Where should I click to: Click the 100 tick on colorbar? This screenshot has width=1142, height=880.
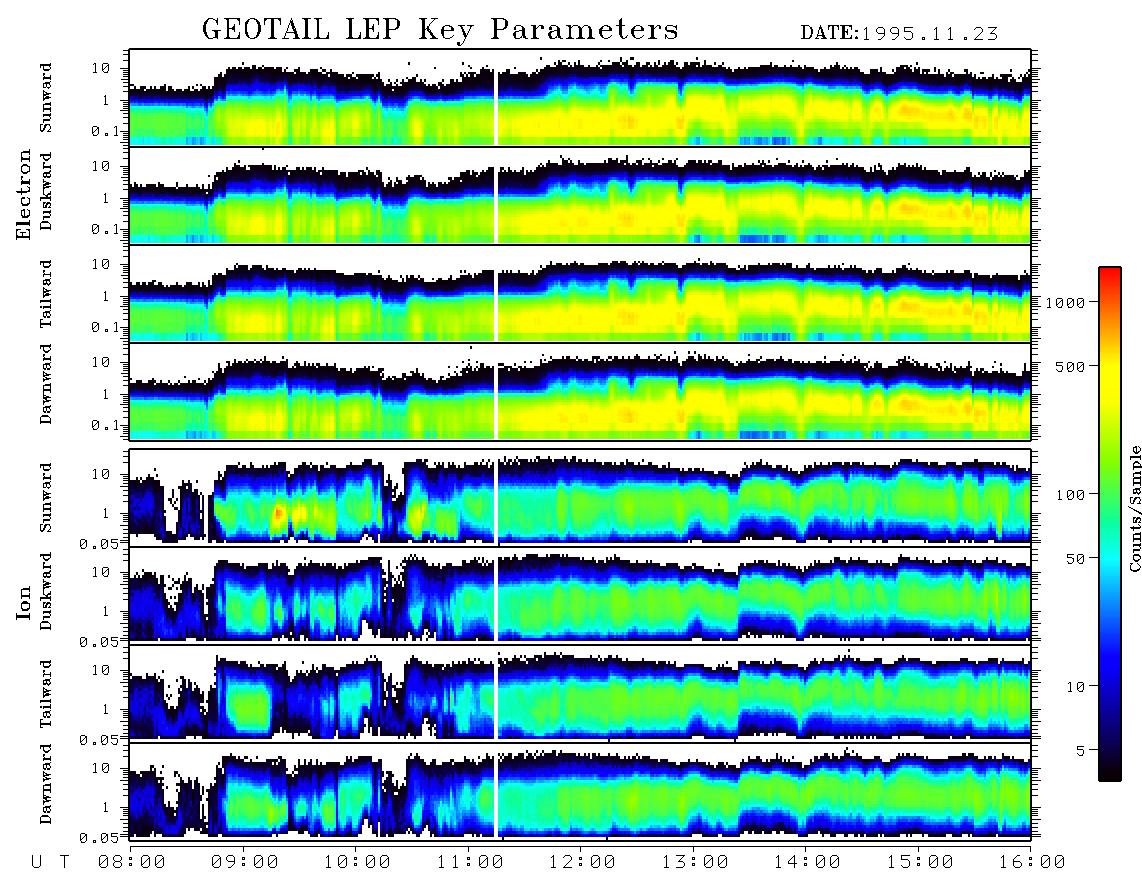point(1070,495)
